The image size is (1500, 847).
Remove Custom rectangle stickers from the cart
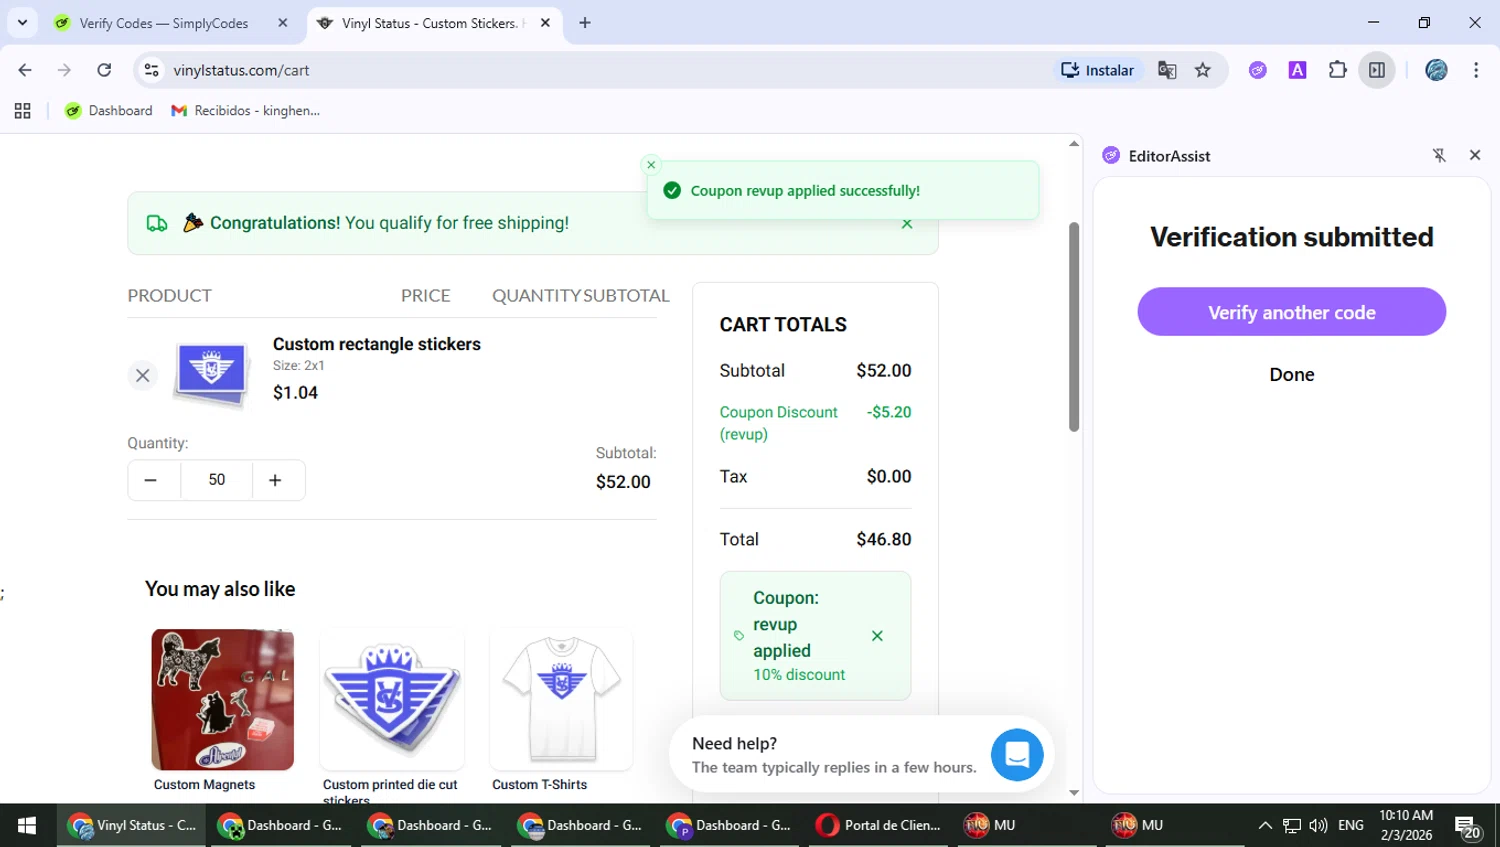tap(143, 376)
